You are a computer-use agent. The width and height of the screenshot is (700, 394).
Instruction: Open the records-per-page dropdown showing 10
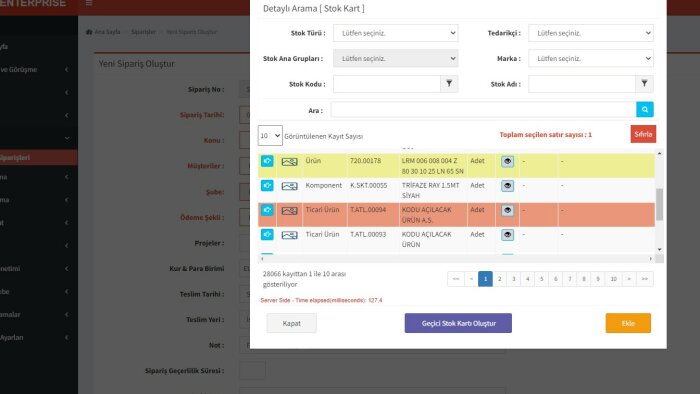tap(270, 136)
